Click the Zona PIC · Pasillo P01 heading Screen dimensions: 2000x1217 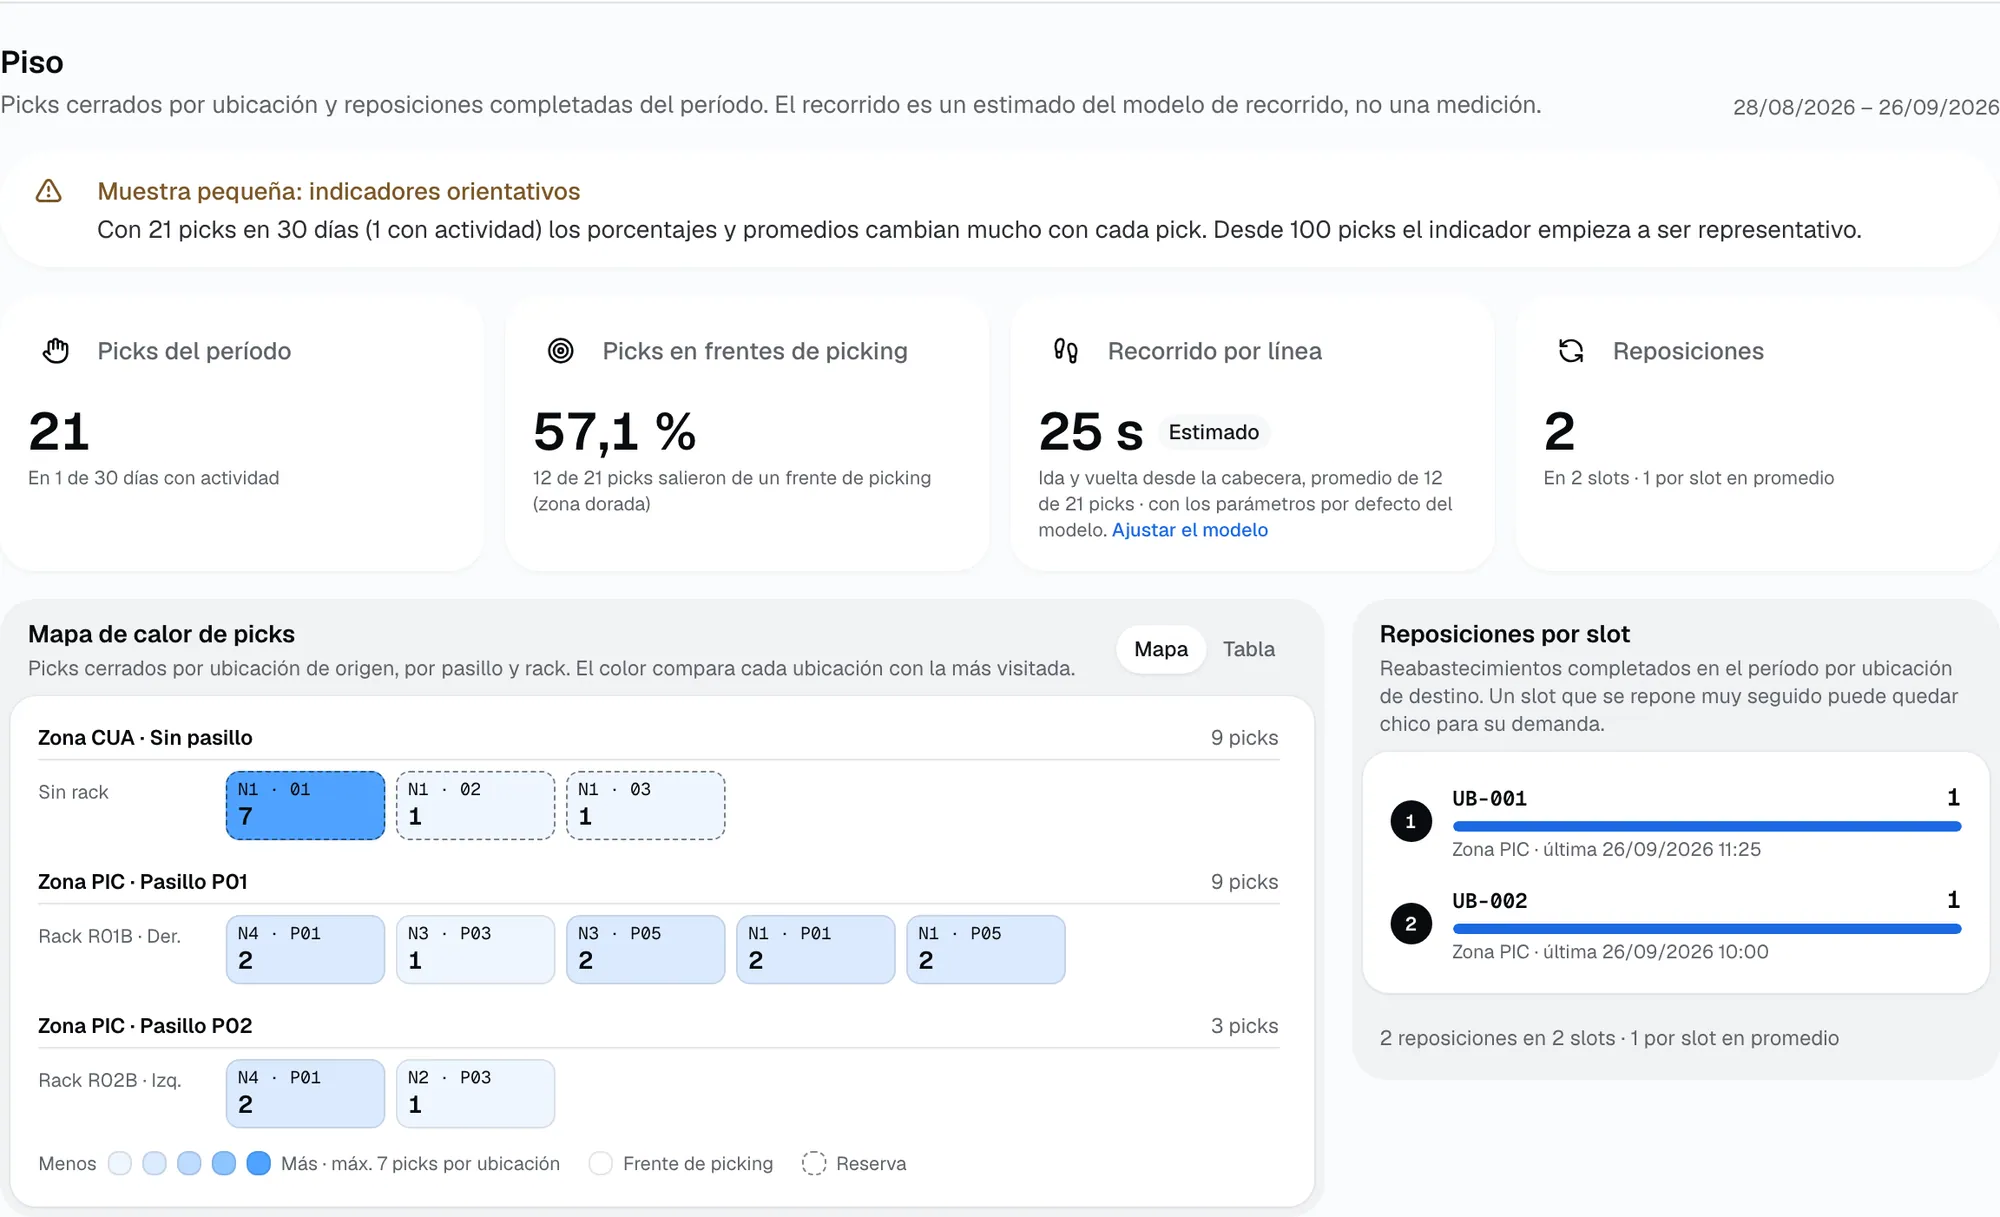coord(143,882)
